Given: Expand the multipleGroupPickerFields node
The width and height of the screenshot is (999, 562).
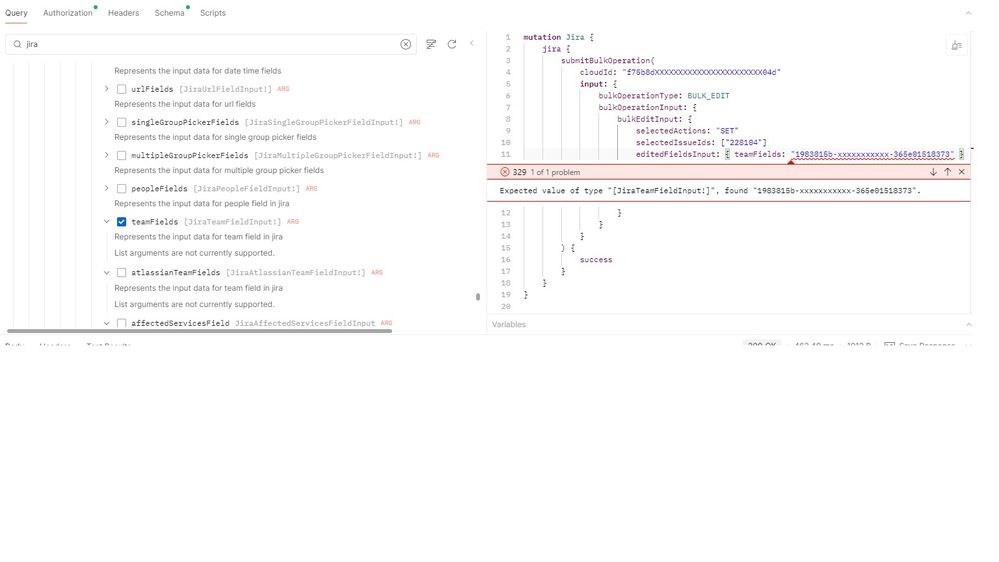Looking at the screenshot, I should [106, 155].
